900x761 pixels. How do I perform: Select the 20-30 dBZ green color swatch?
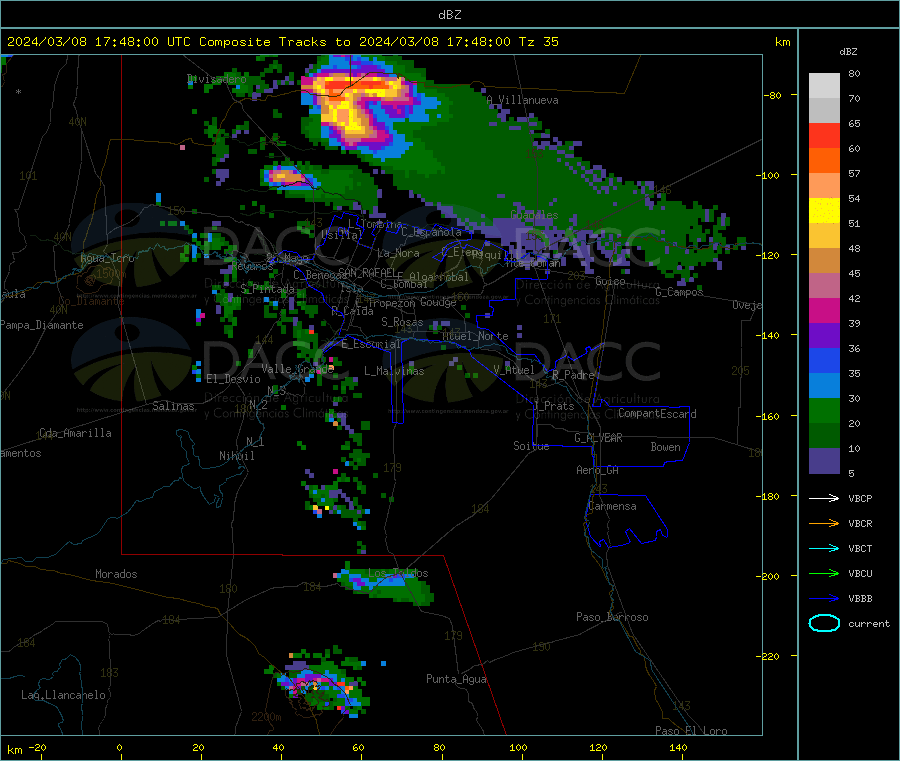[824, 410]
